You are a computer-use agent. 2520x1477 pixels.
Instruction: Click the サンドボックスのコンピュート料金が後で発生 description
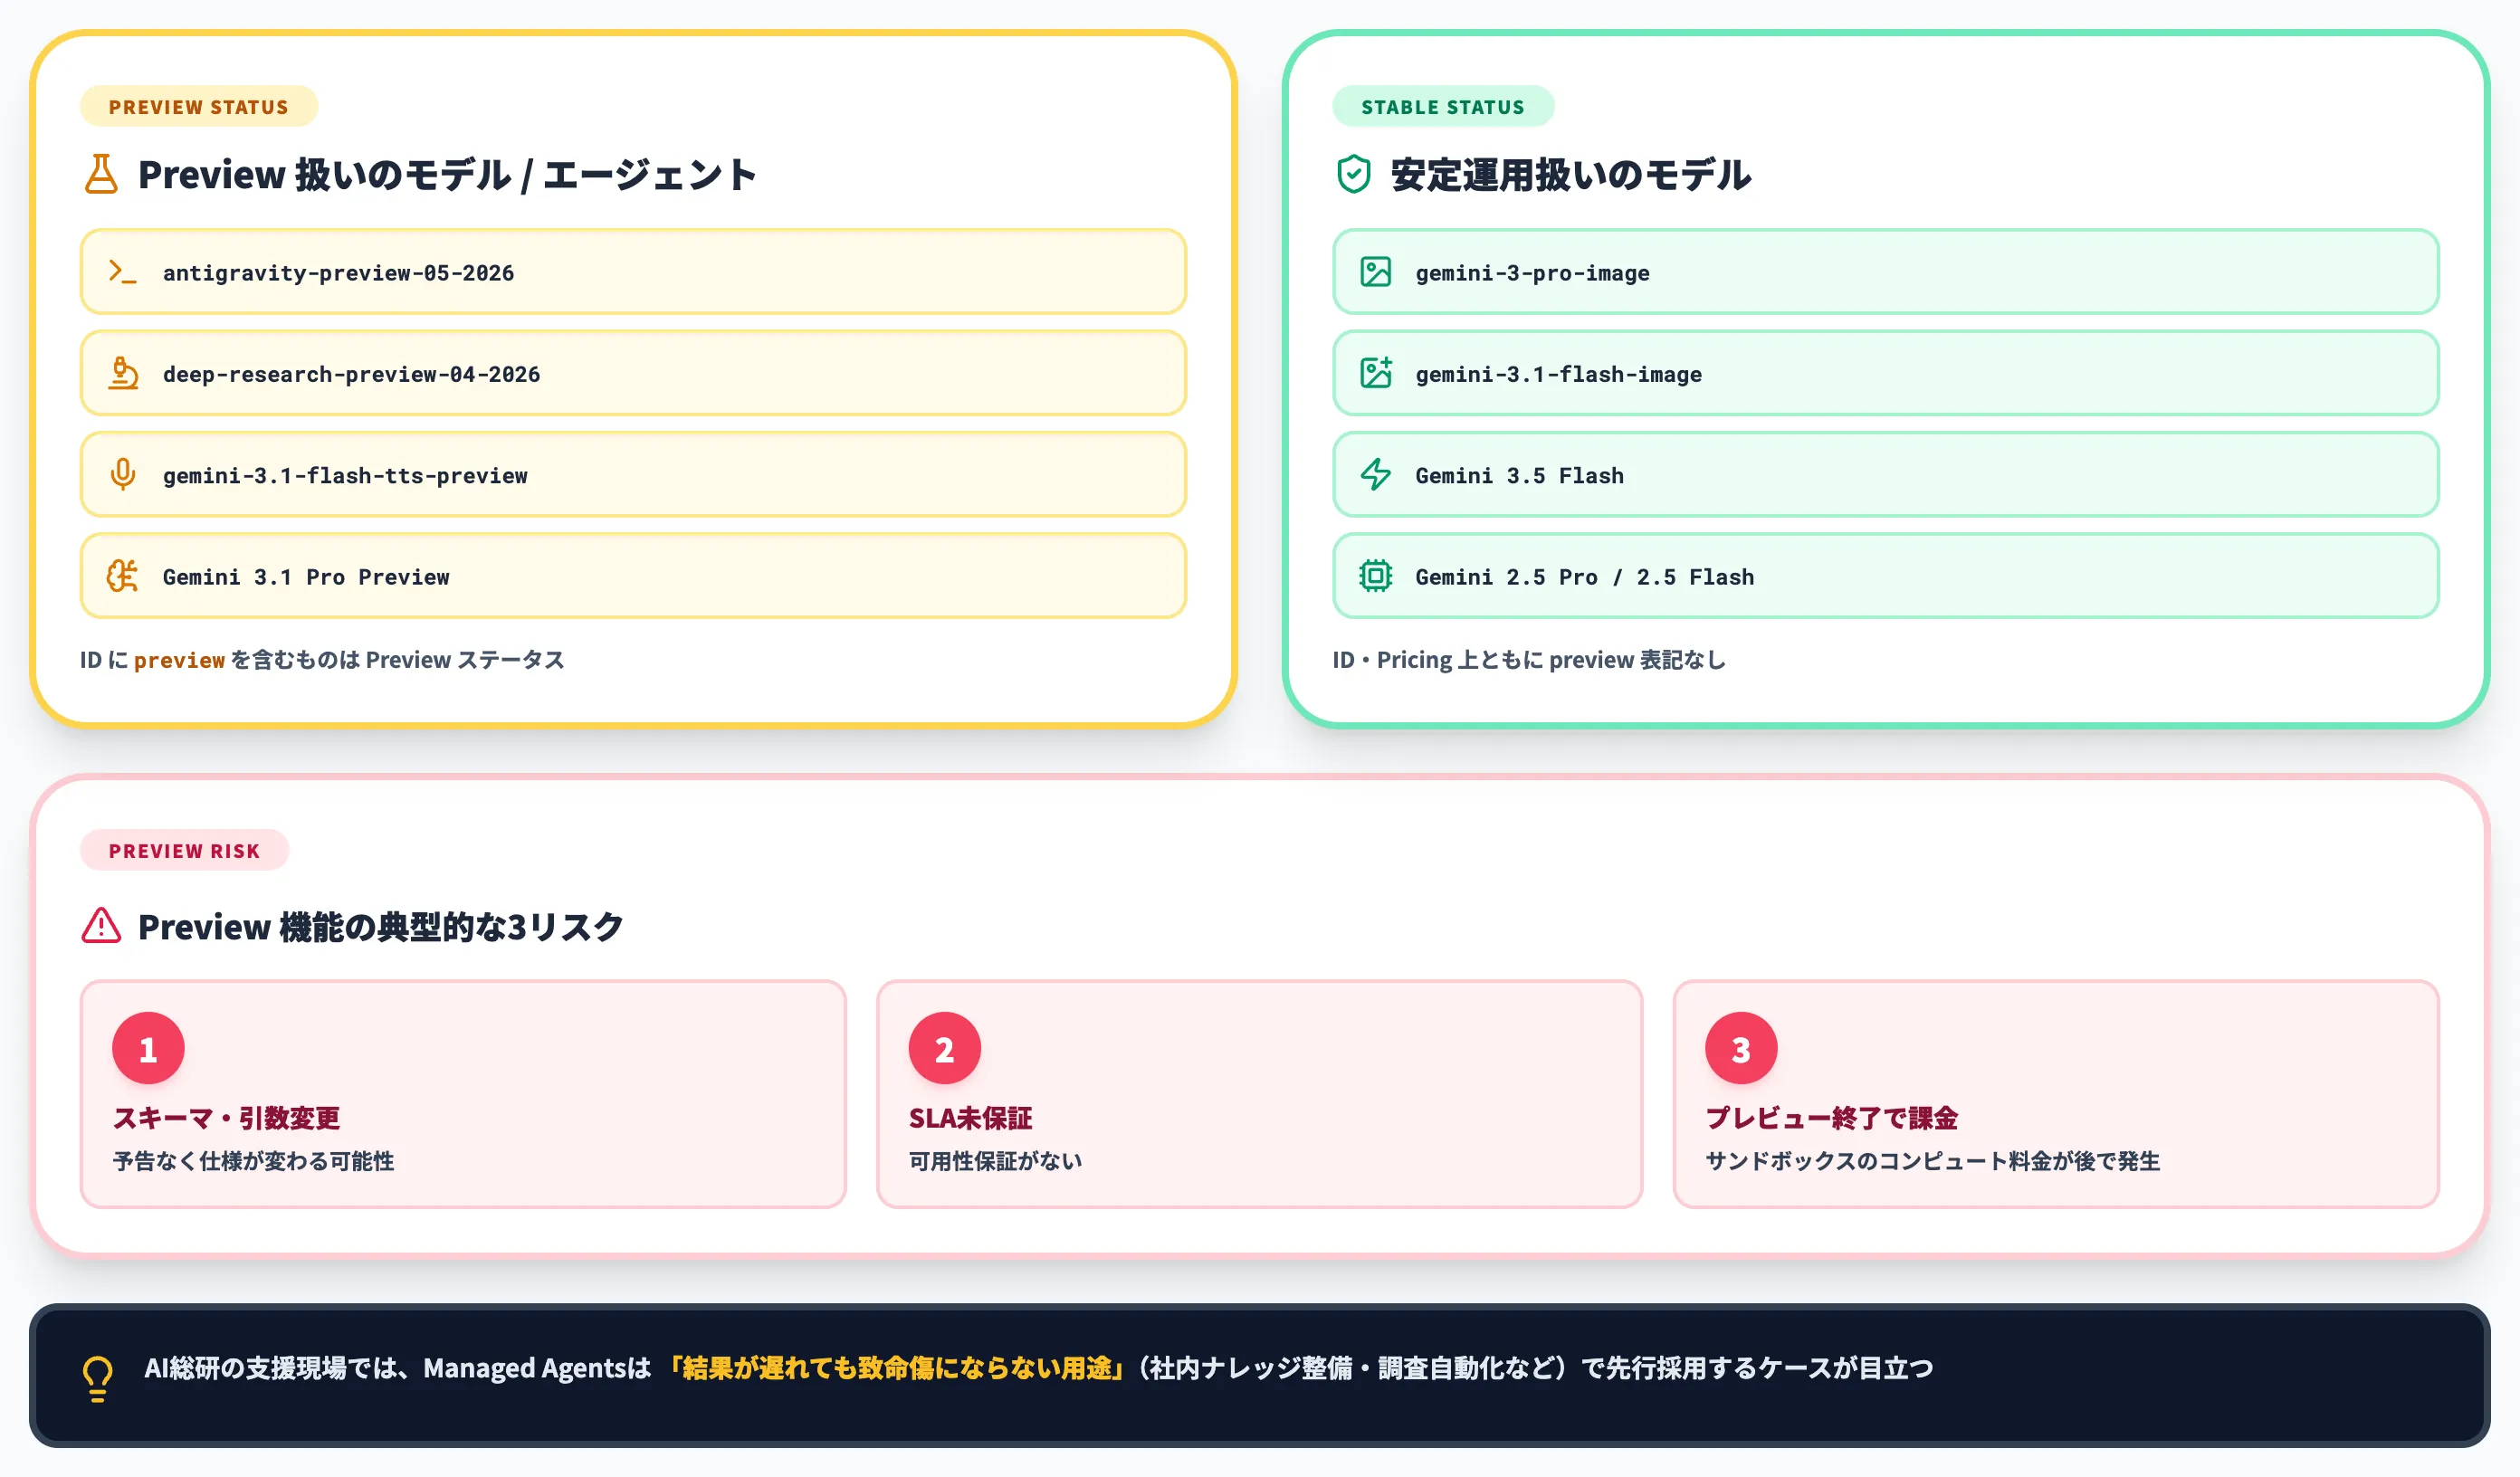click(1932, 1161)
